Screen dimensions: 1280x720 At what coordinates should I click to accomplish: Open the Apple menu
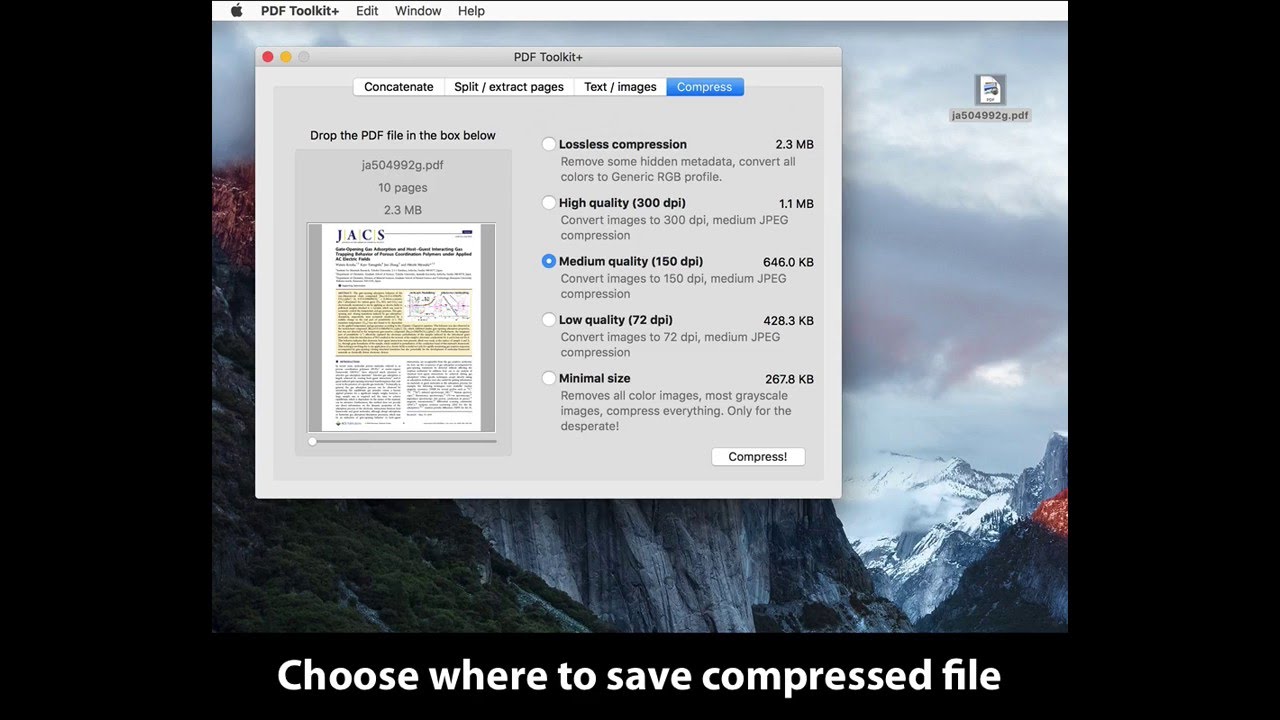click(237, 11)
